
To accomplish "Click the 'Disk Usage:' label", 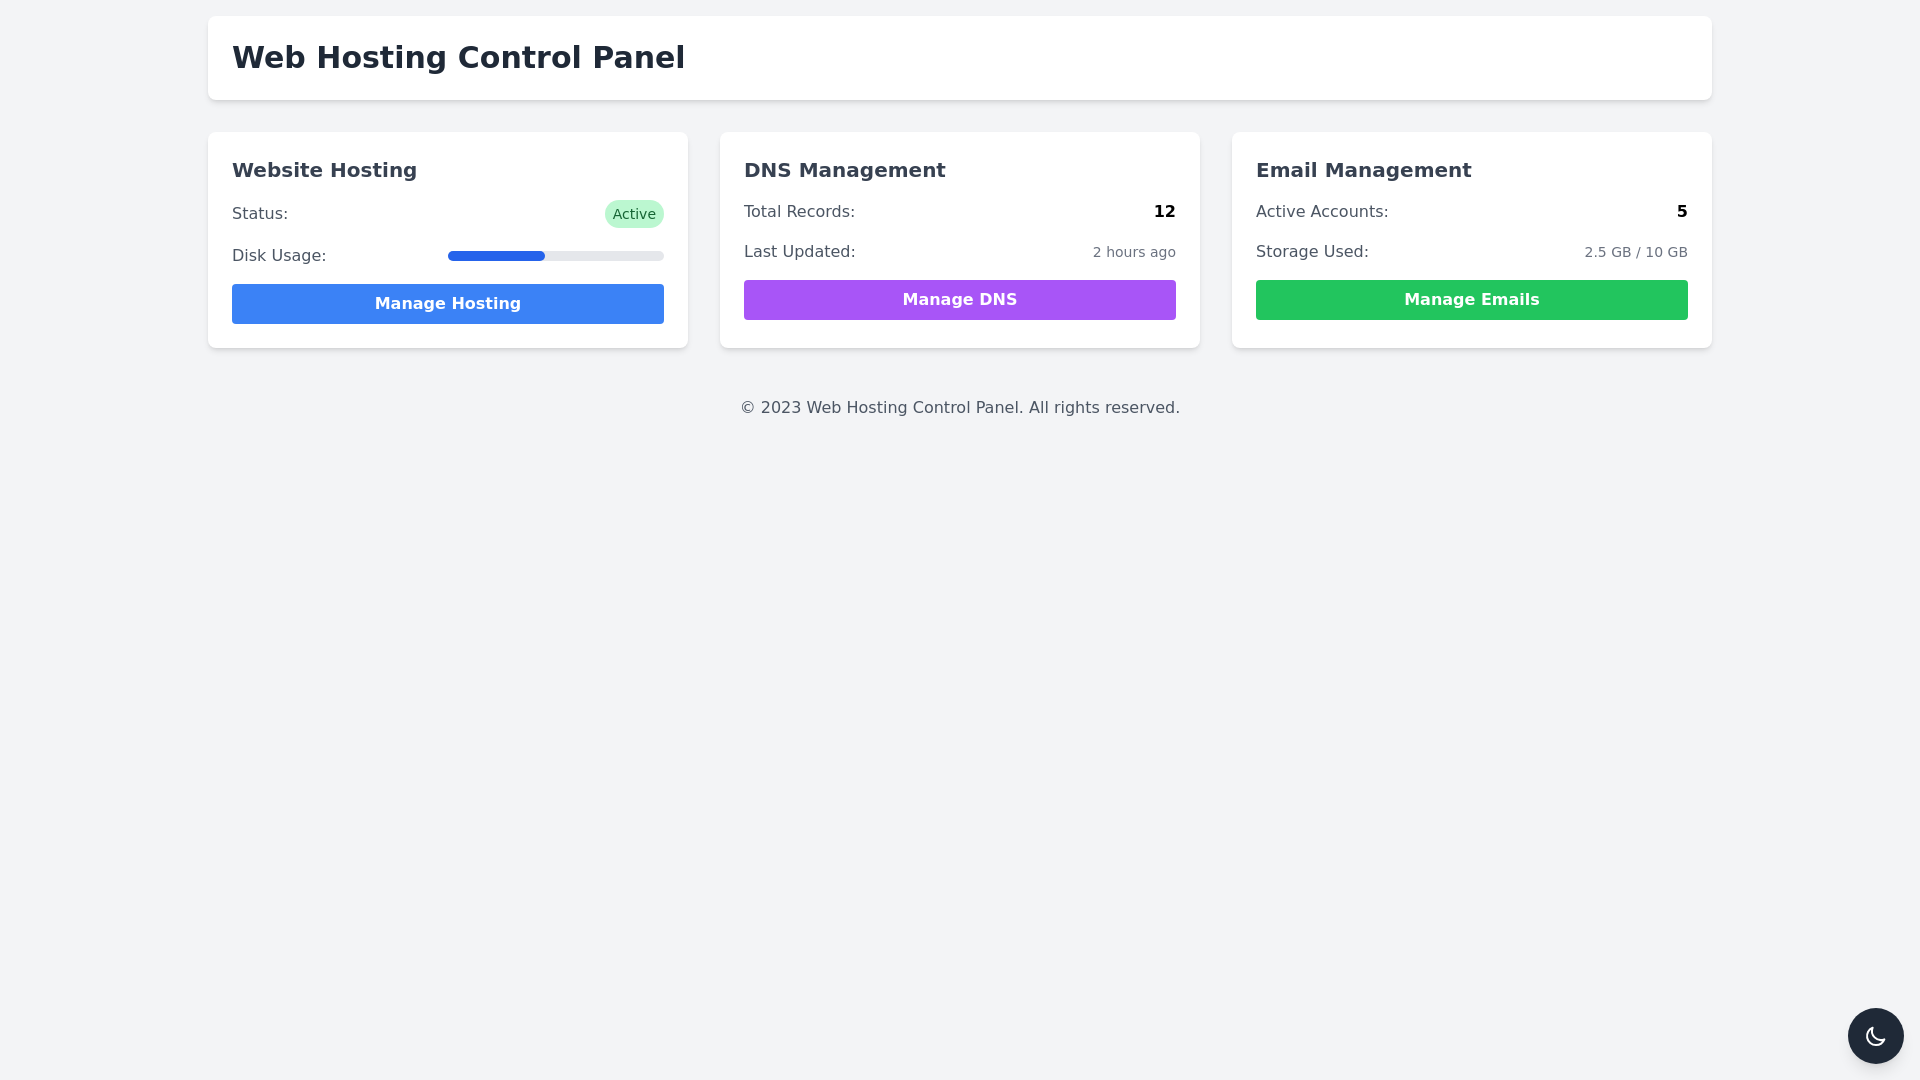I will click(279, 256).
